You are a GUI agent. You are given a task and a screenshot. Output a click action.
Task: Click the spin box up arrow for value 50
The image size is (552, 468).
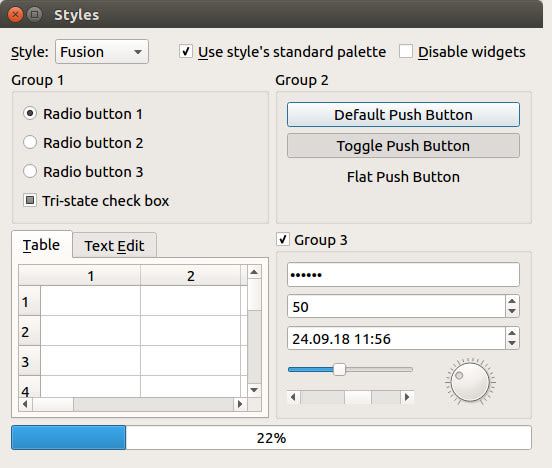click(512, 301)
